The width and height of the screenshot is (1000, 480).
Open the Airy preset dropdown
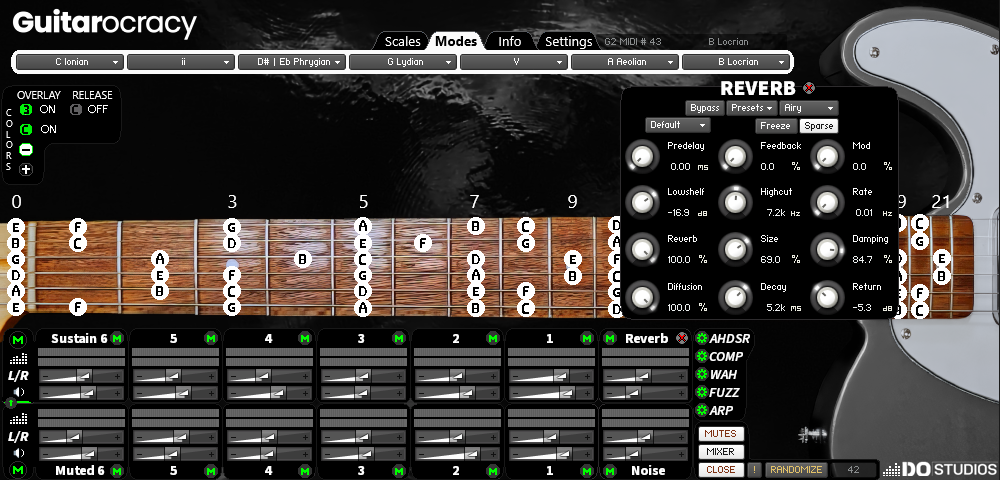809,108
